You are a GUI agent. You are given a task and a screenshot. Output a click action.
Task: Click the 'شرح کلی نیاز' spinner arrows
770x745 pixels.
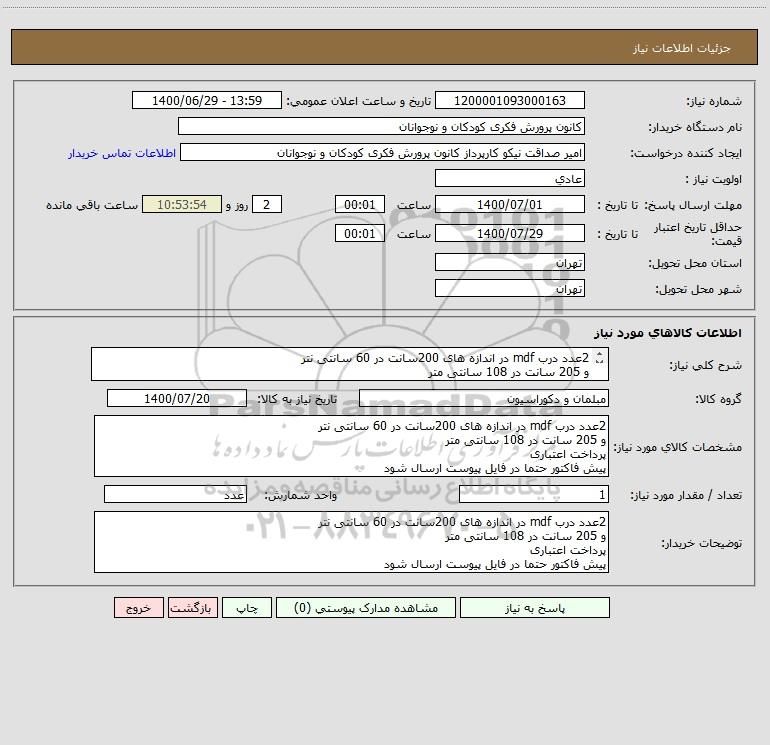click(x=599, y=358)
